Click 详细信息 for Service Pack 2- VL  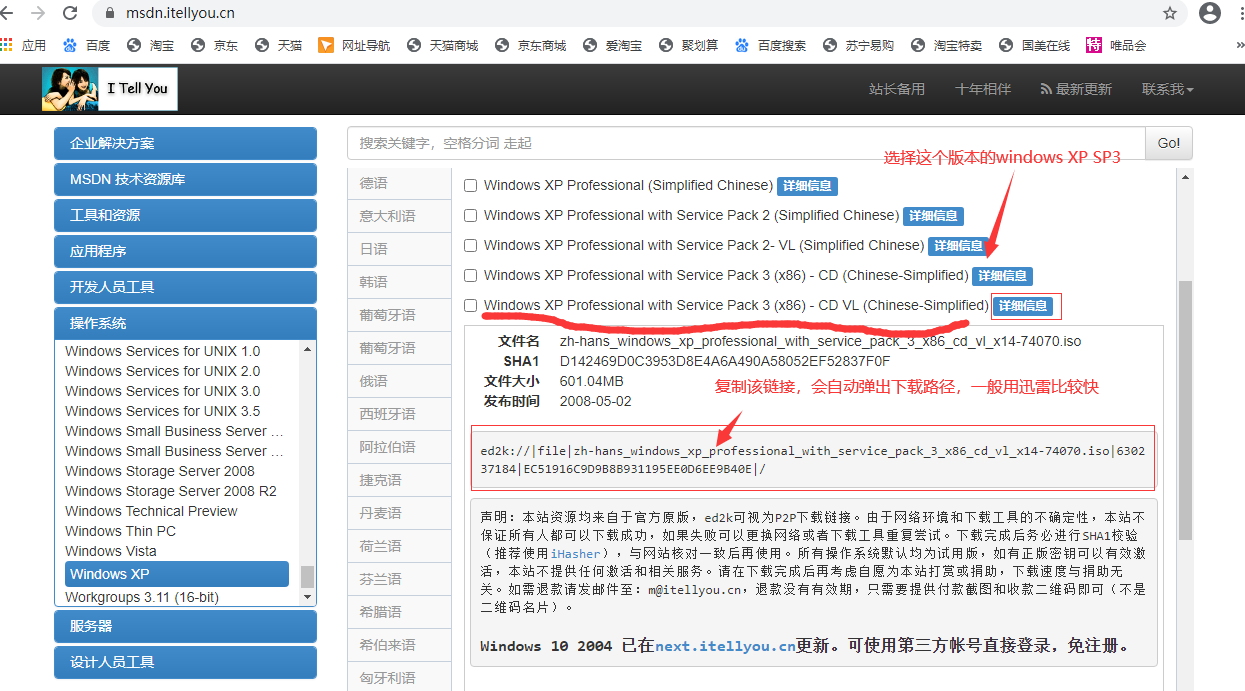coord(958,246)
